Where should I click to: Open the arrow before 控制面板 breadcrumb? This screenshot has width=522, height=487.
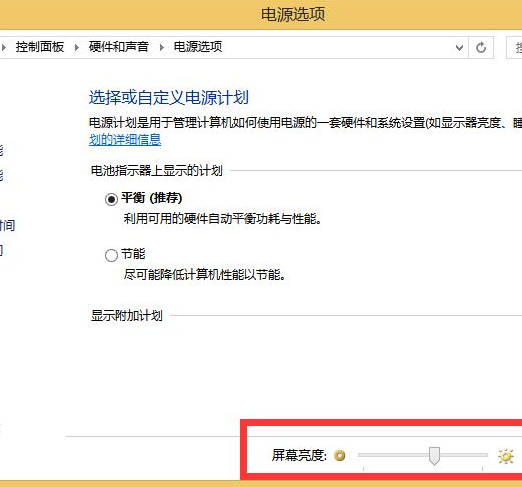coord(4,47)
